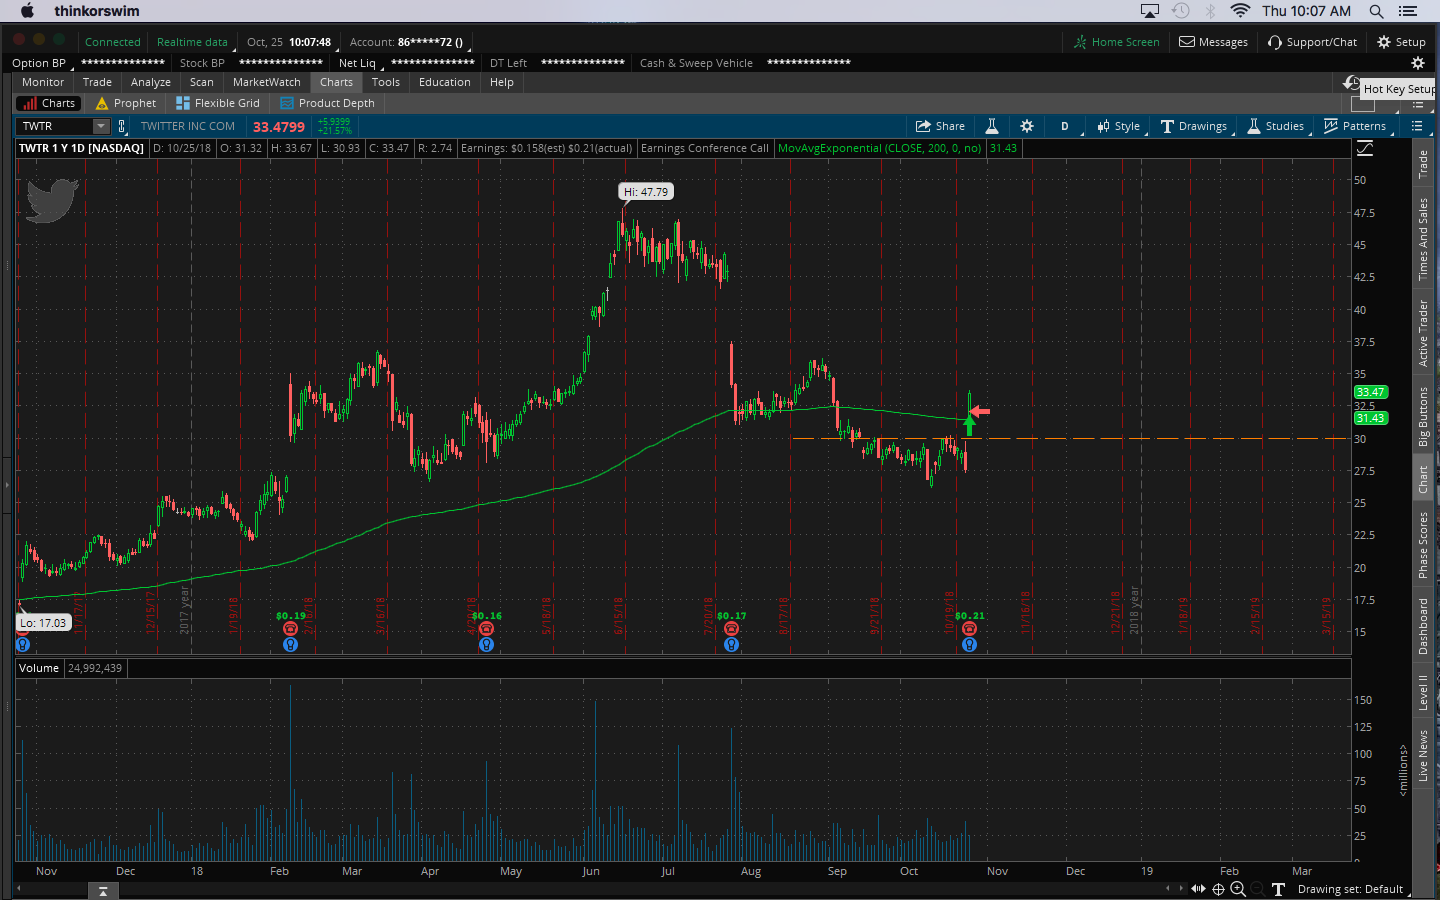1440x900 pixels.
Task: Click the gear icon below Setup
Action: coord(1418,63)
